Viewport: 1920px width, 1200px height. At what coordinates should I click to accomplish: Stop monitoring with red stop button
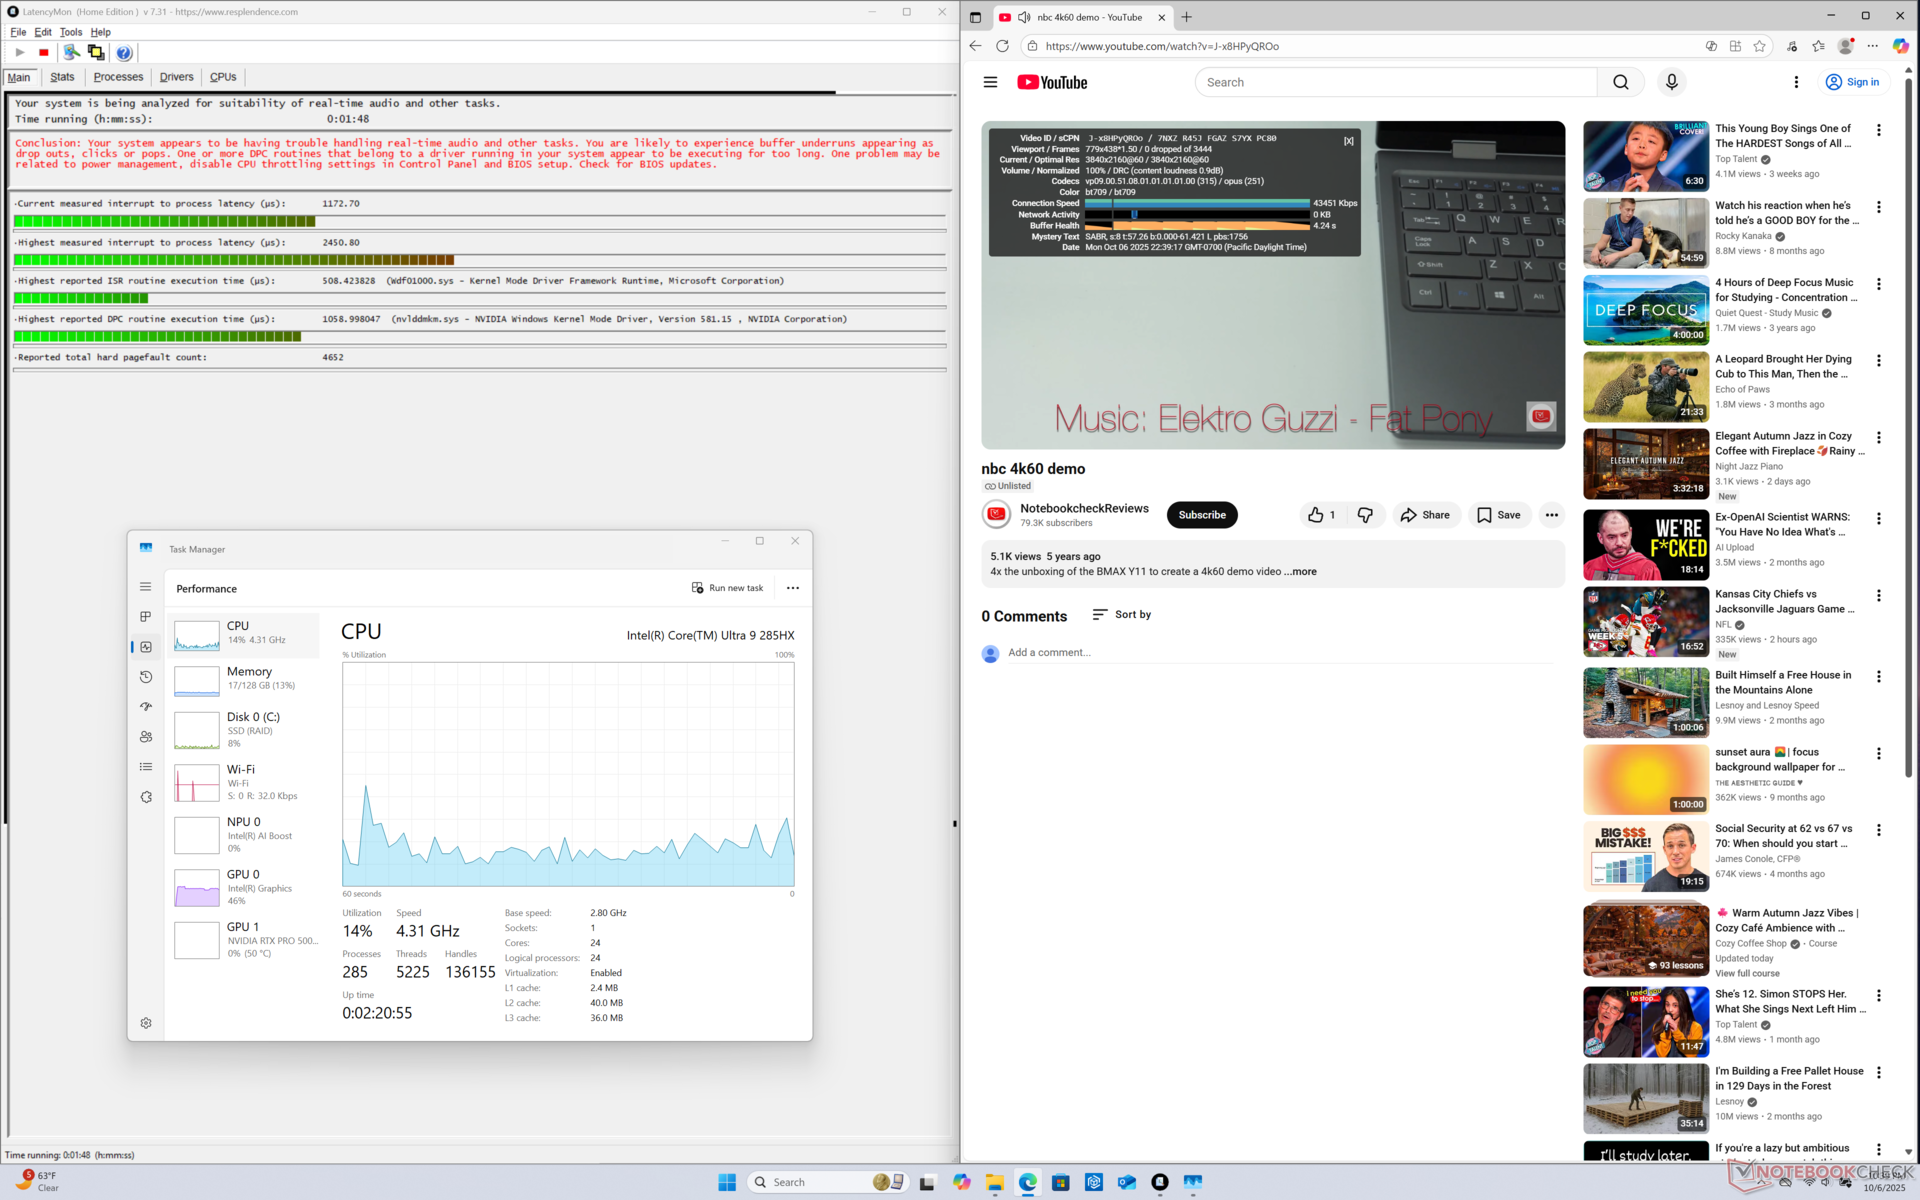(x=44, y=53)
